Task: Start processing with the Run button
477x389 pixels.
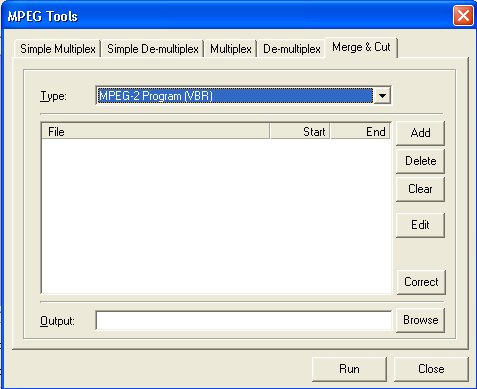Action: click(x=349, y=369)
